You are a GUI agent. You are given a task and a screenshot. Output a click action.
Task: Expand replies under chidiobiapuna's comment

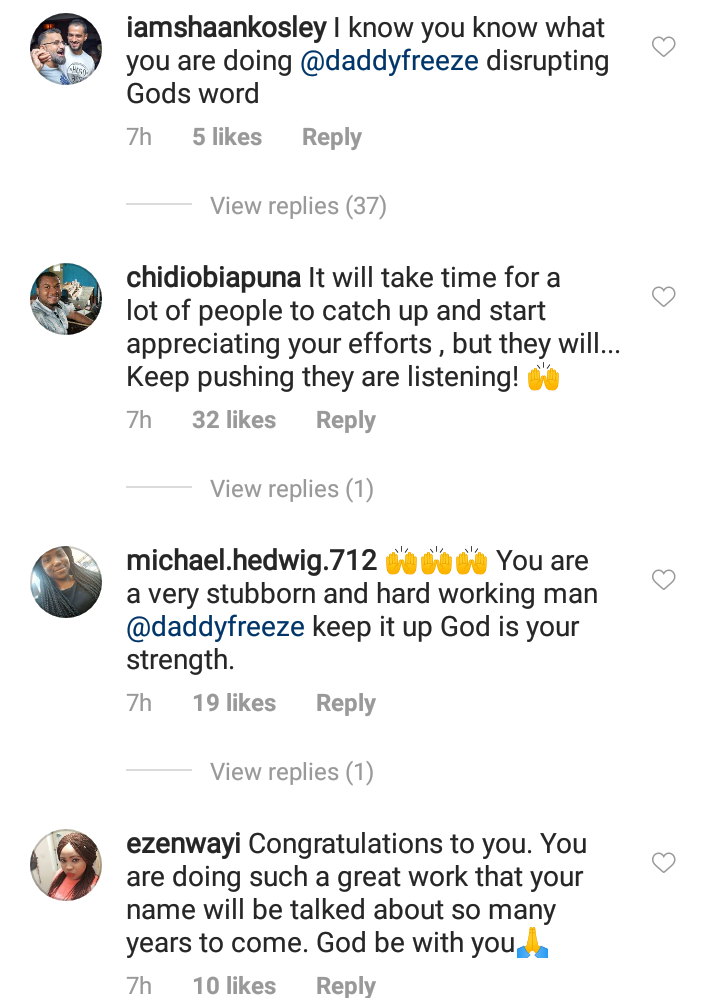(291, 489)
